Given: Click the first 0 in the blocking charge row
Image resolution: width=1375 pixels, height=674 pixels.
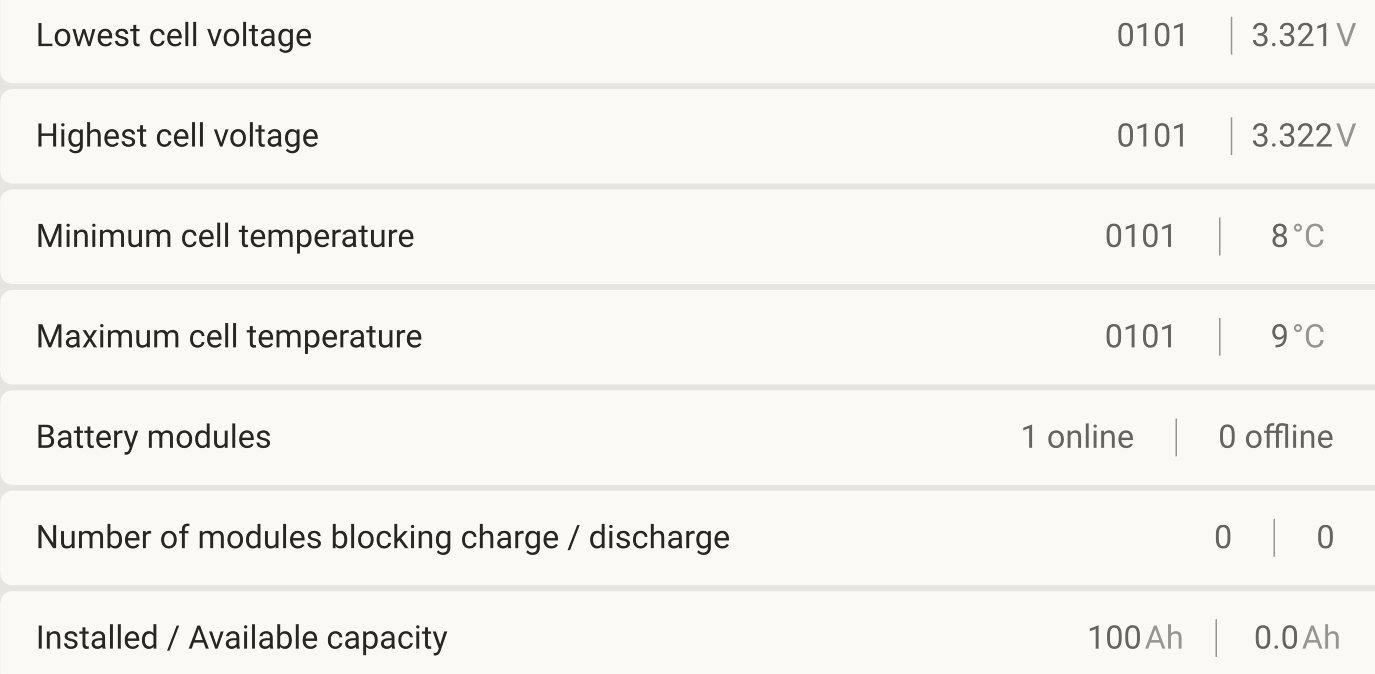Looking at the screenshot, I should 1222,537.
